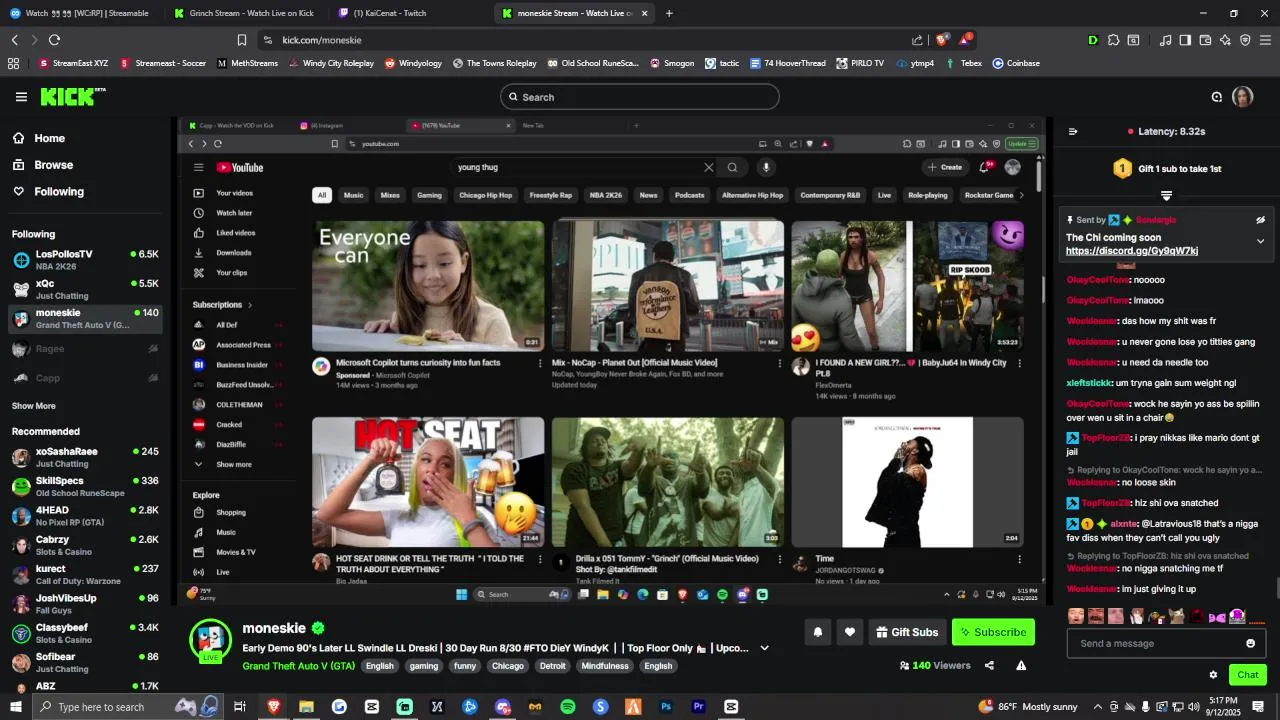Screen dimensions: 1280x720
Task: Open Spotify from the Windows taskbar
Action: [x=568, y=707]
